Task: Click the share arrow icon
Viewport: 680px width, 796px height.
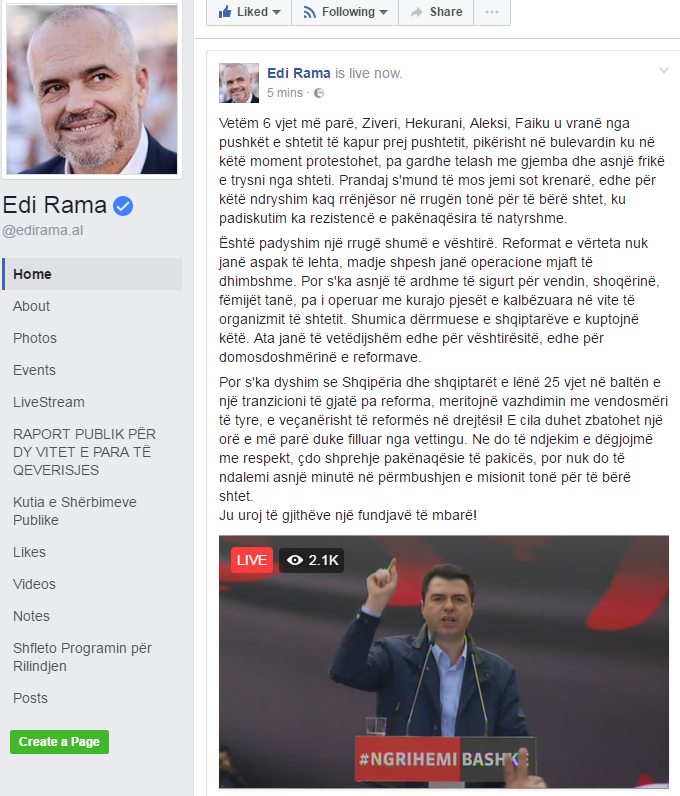Action: click(416, 12)
